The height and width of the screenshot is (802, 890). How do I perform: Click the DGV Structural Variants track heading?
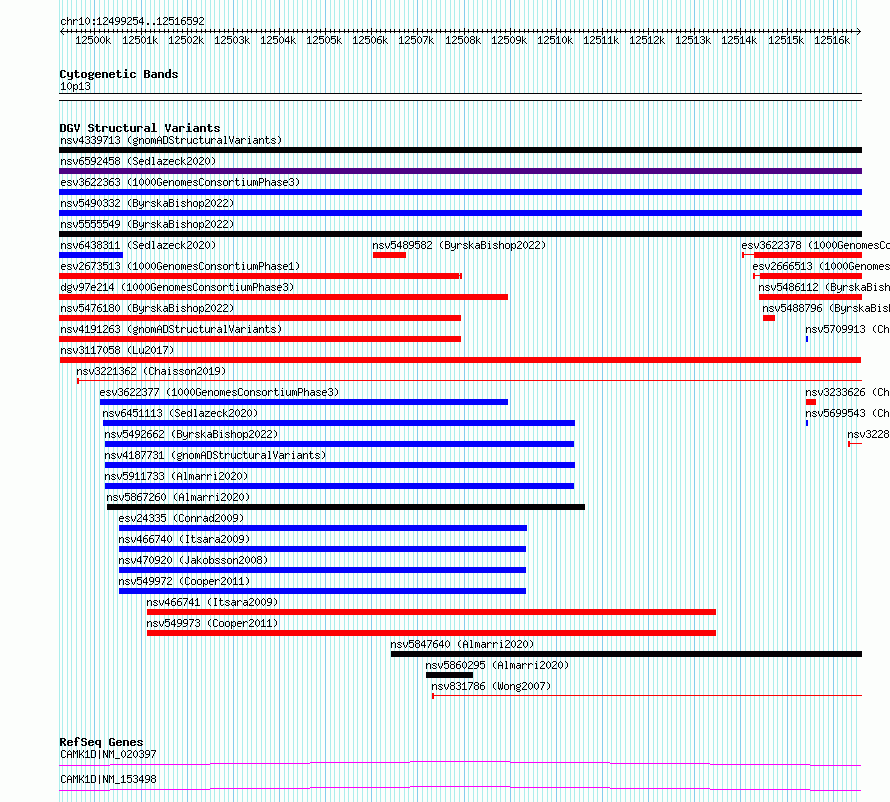pos(140,128)
